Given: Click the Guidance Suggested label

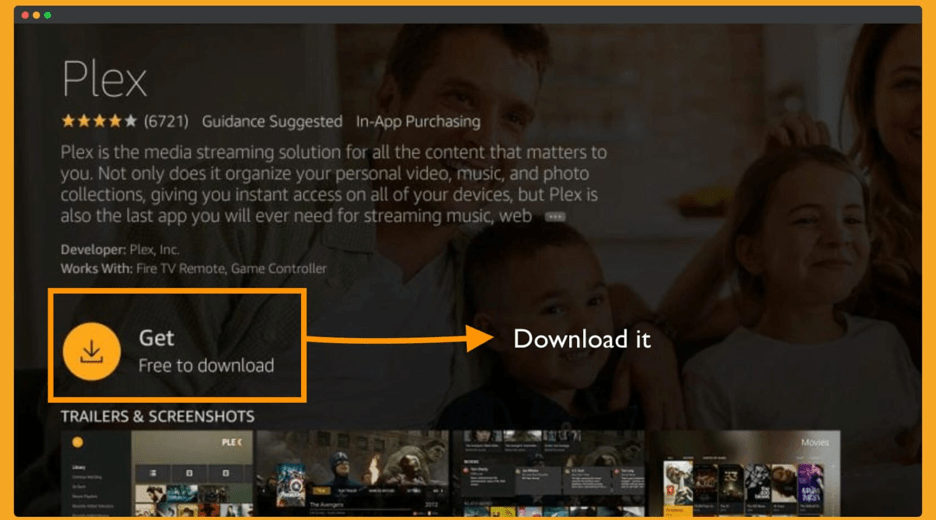Looking at the screenshot, I should [272, 121].
